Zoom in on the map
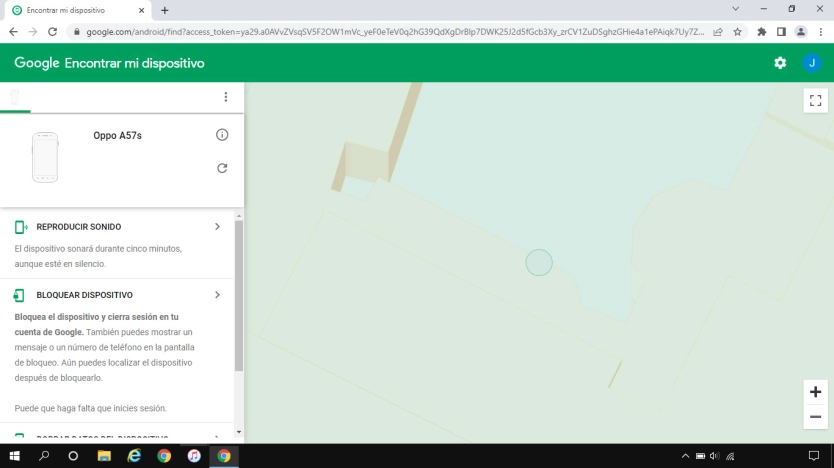Image resolution: width=834 pixels, height=468 pixels. coord(815,392)
